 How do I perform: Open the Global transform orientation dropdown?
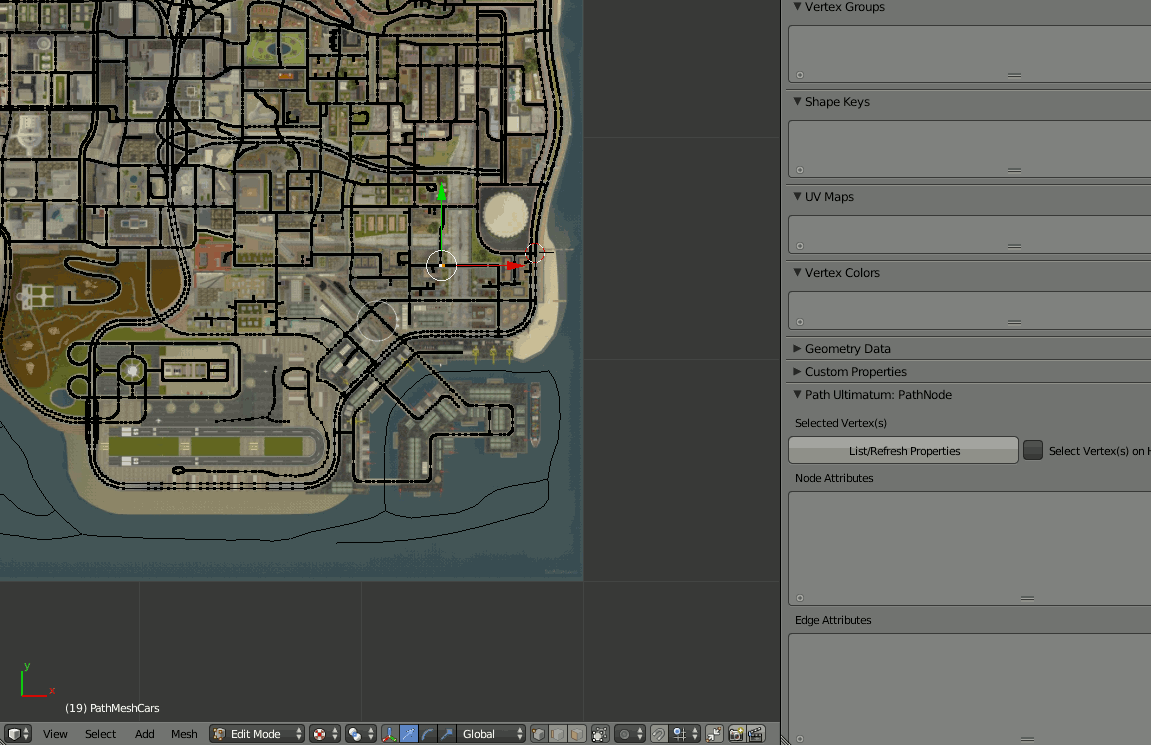(x=491, y=734)
